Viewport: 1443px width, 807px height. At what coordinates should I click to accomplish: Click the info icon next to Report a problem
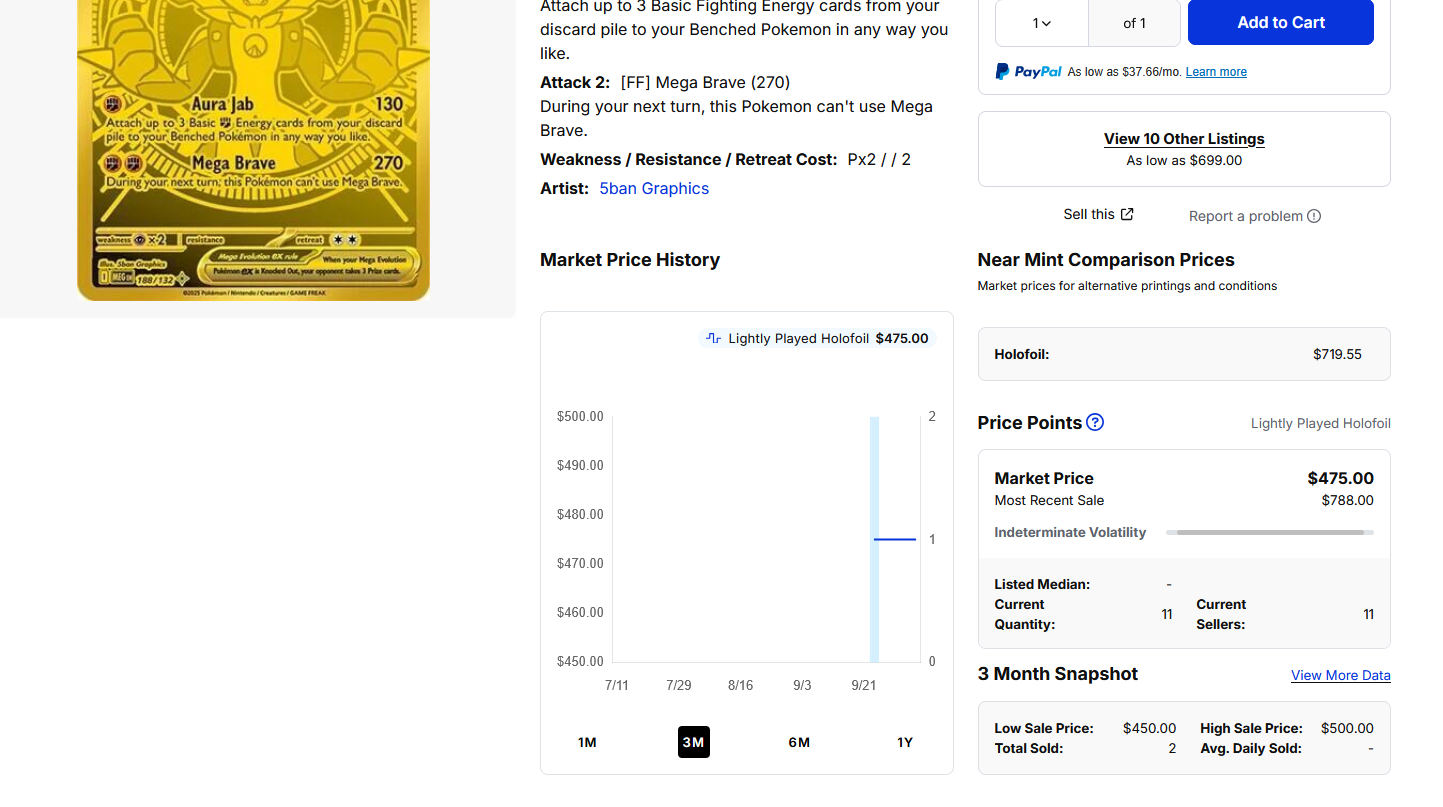(1314, 216)
